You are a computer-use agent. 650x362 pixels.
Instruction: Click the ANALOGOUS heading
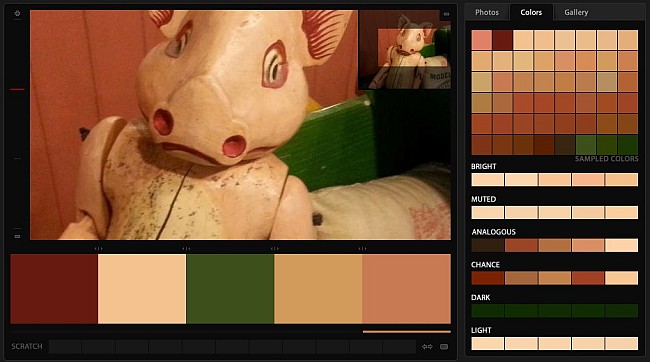point(493,232)
